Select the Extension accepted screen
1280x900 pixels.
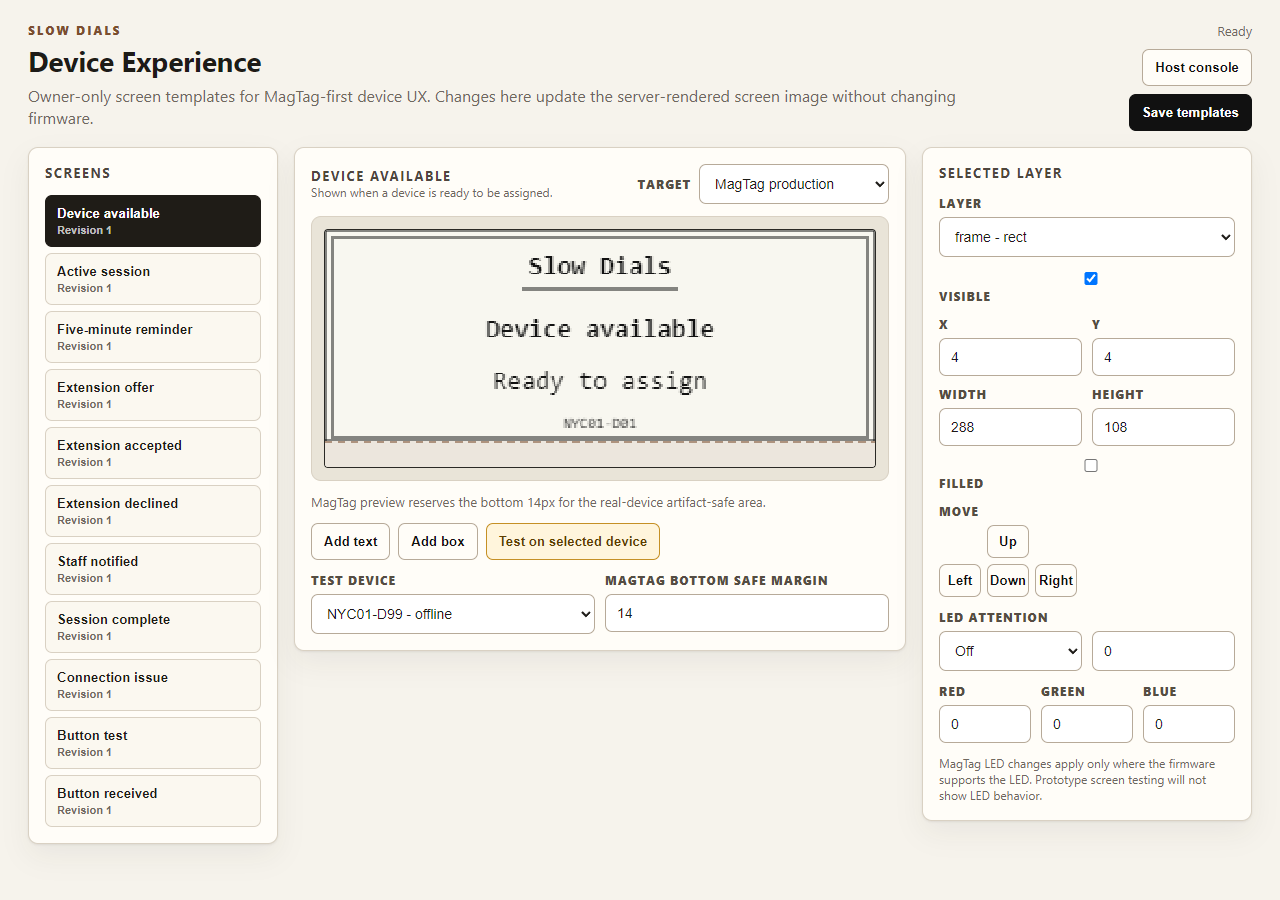(153, 453)
